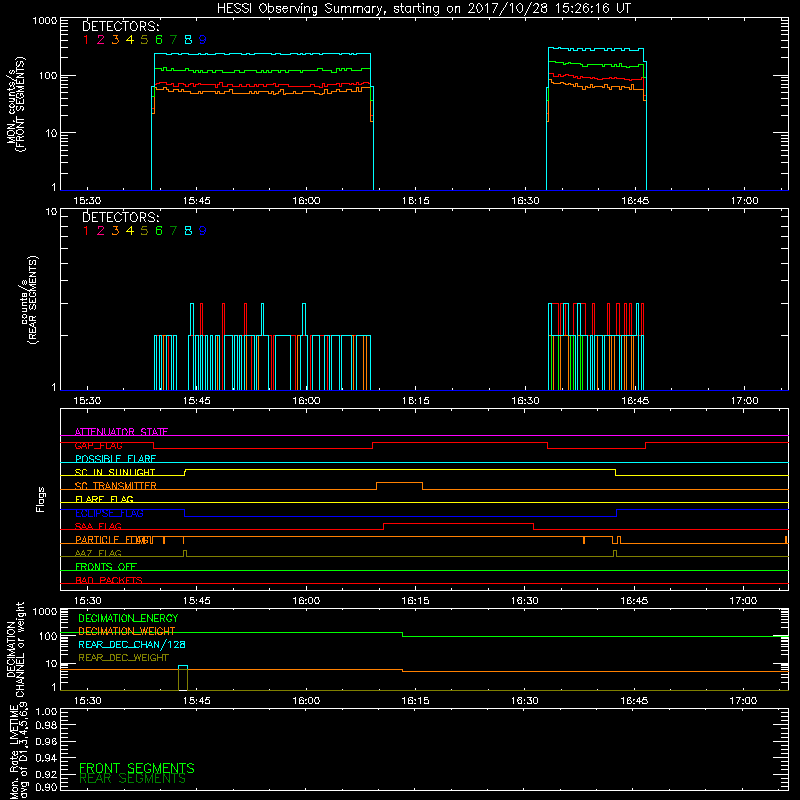
Task: Select cyan detector 8 in rear segments legend
Action: [x=188, y=231]
